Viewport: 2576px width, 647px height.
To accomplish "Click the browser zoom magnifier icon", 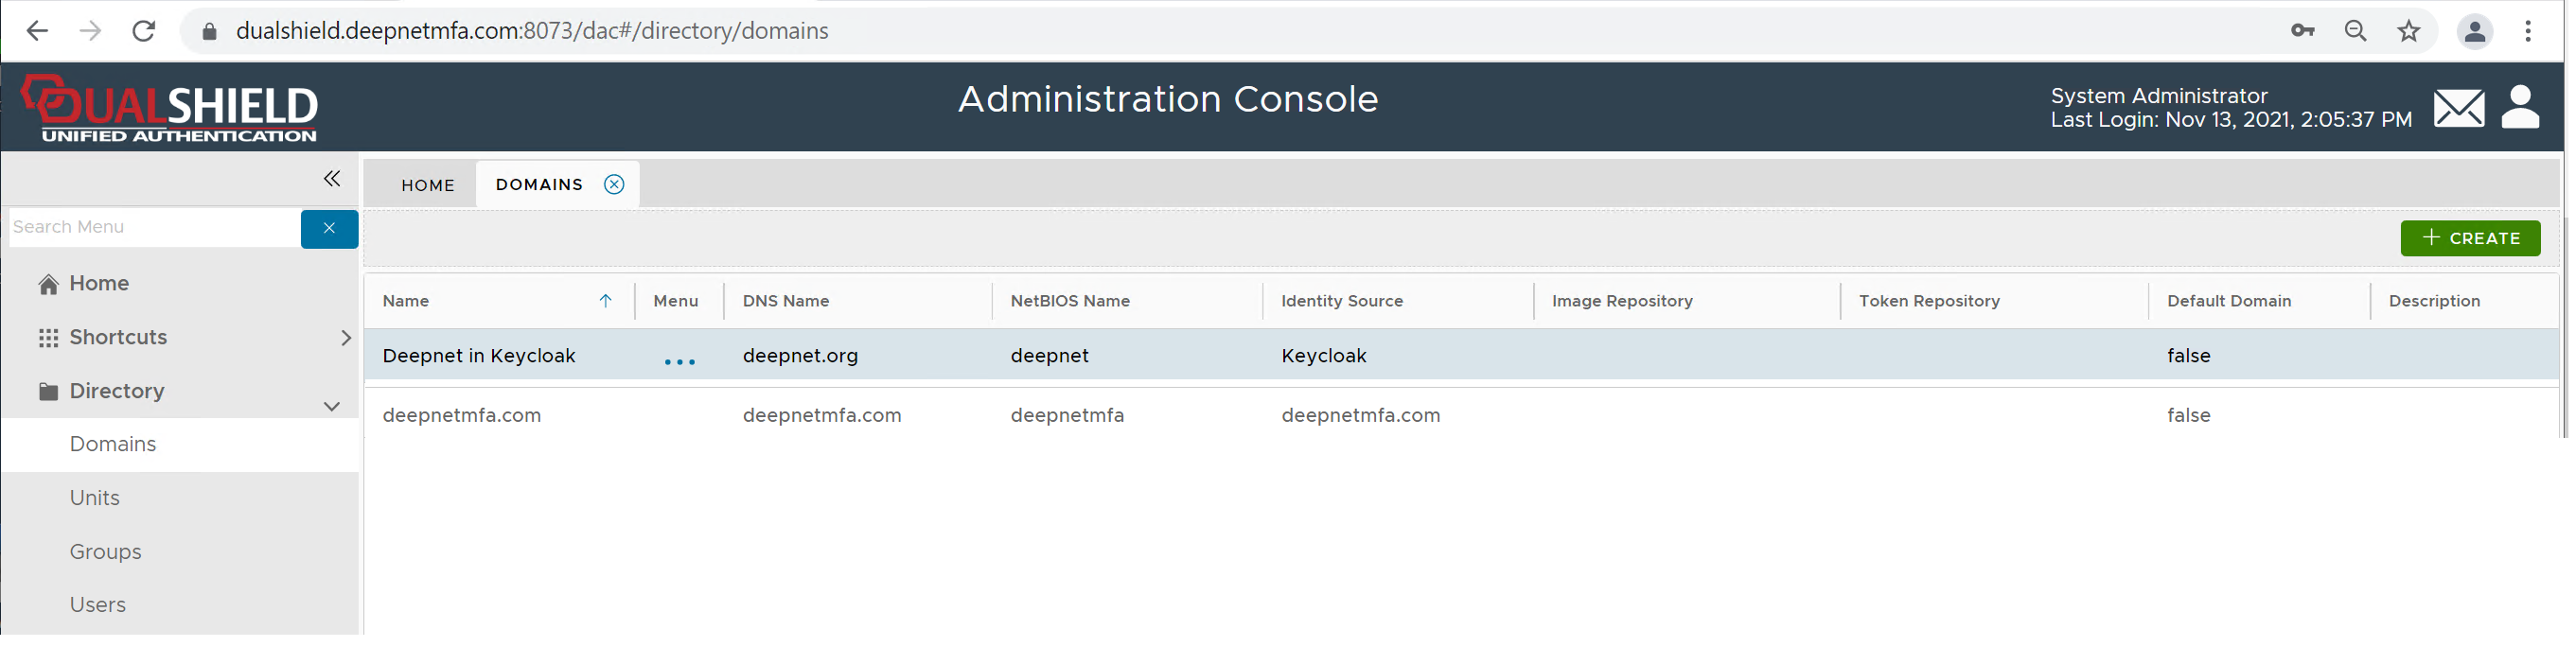I will pyautogui.click(x=2355, y=31).
